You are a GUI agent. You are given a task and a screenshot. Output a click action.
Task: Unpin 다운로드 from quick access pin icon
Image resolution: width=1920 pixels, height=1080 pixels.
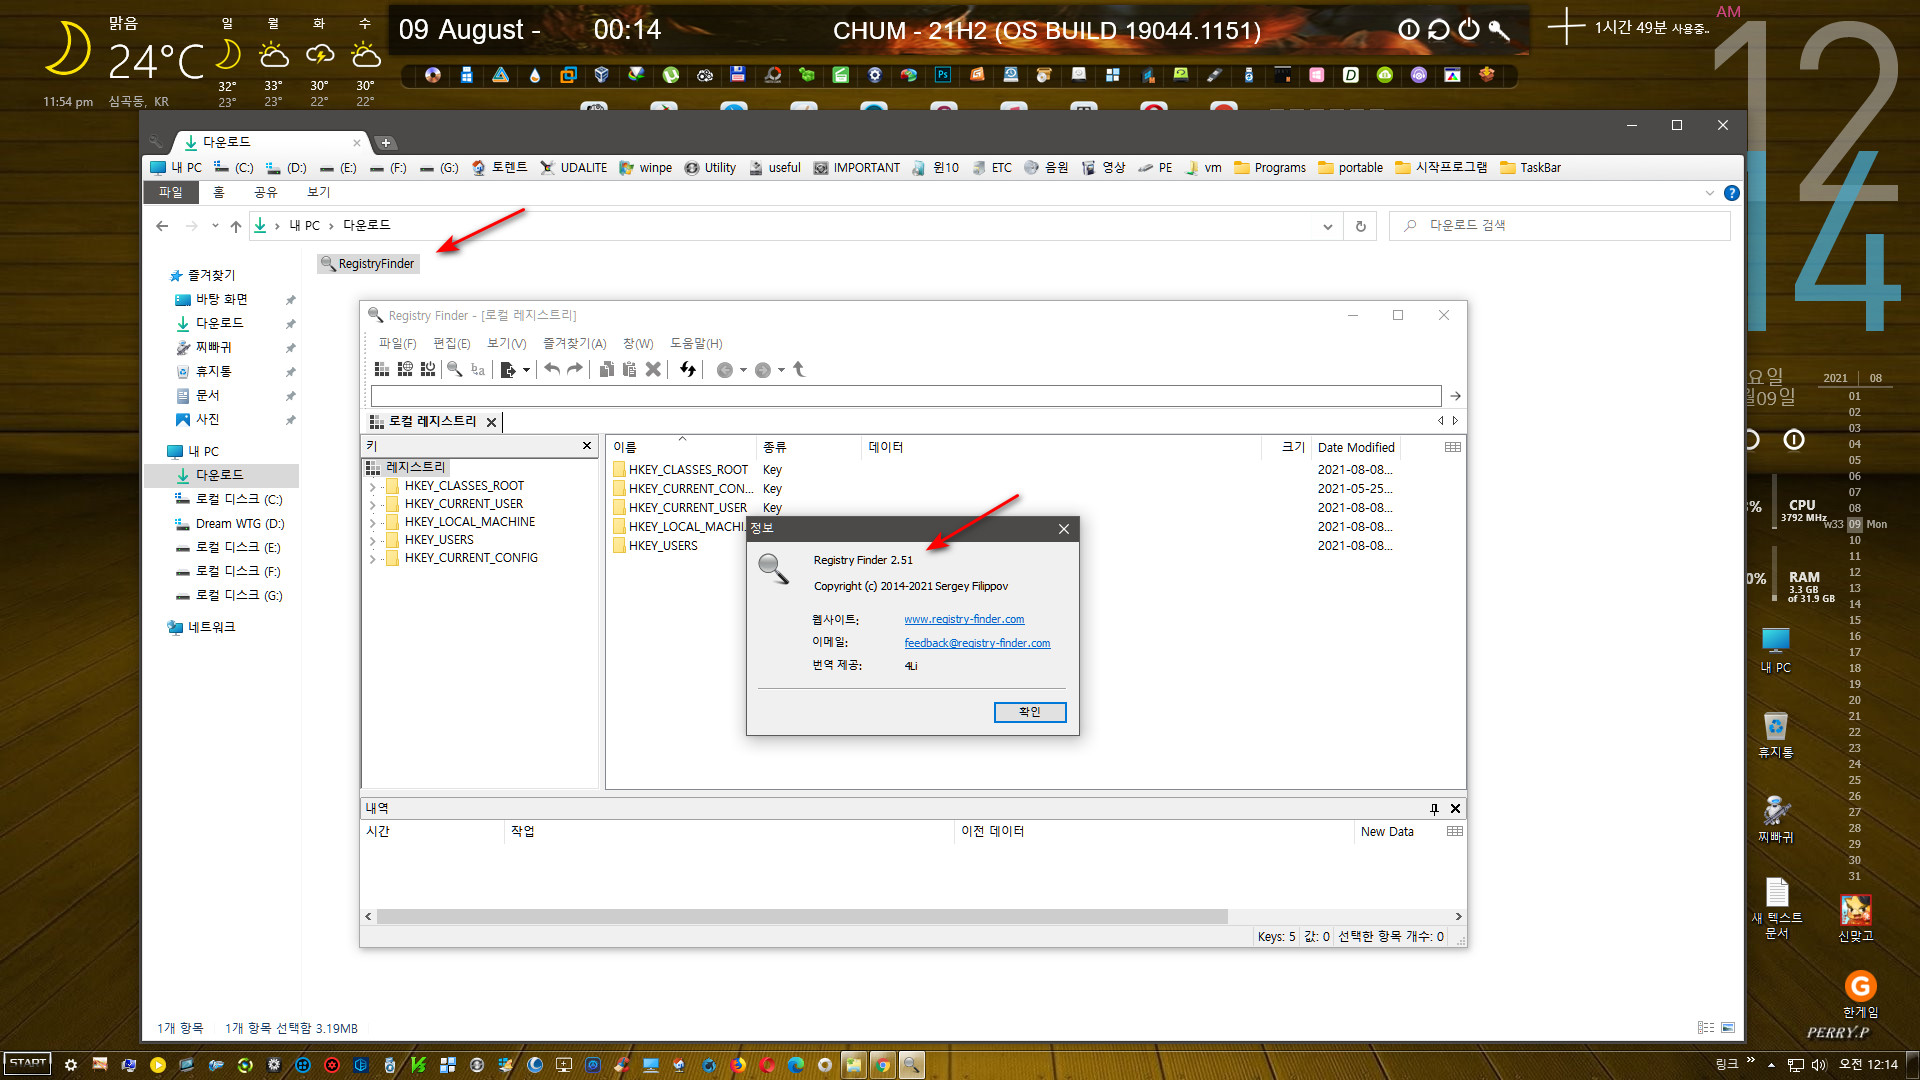click(290, 324)
